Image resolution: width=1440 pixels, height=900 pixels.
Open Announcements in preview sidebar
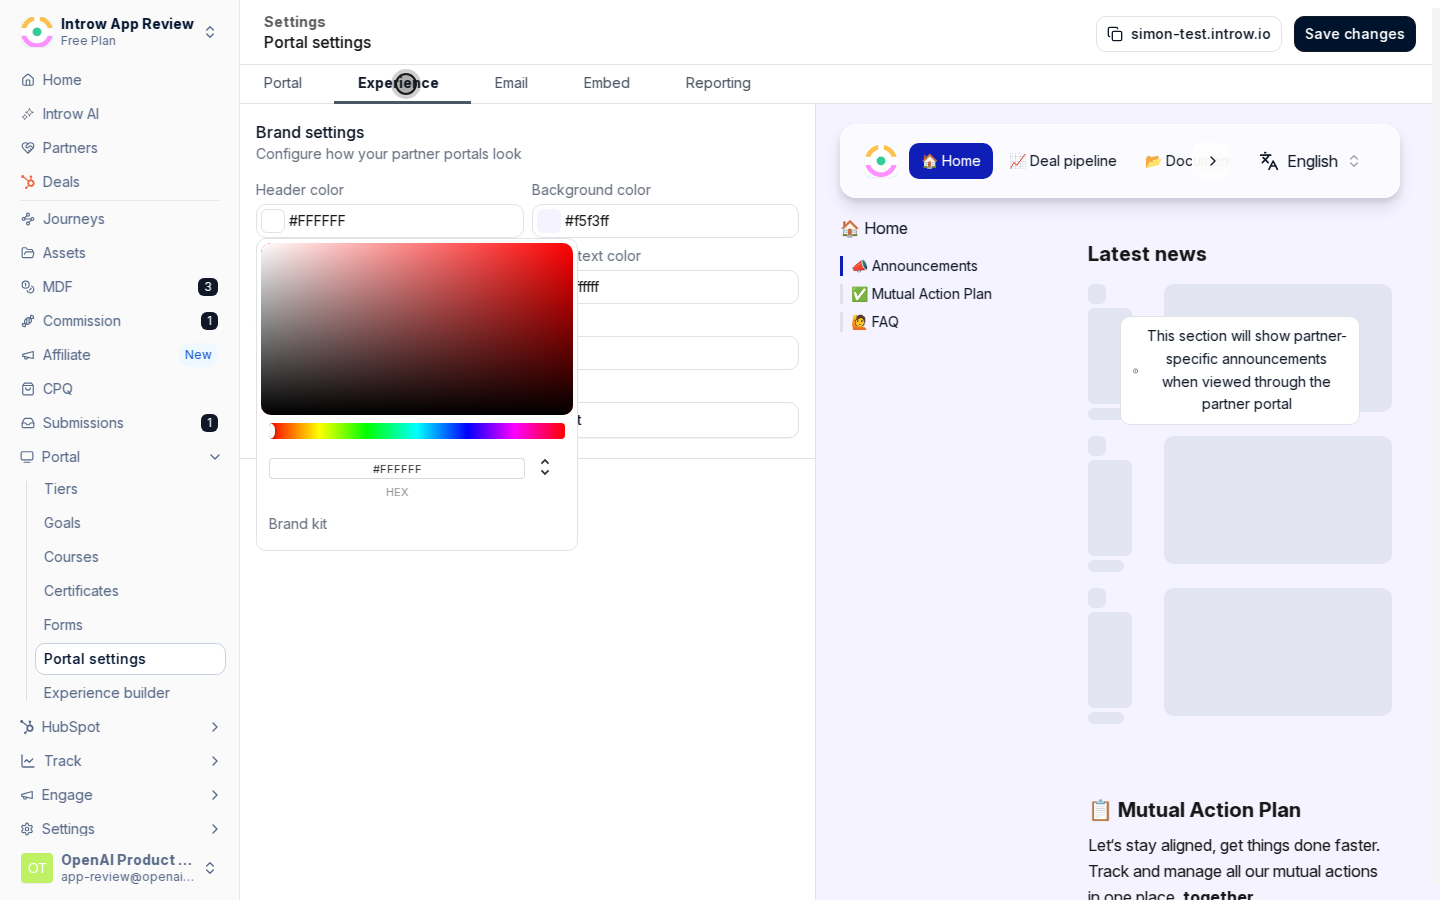tap(915, 266)
